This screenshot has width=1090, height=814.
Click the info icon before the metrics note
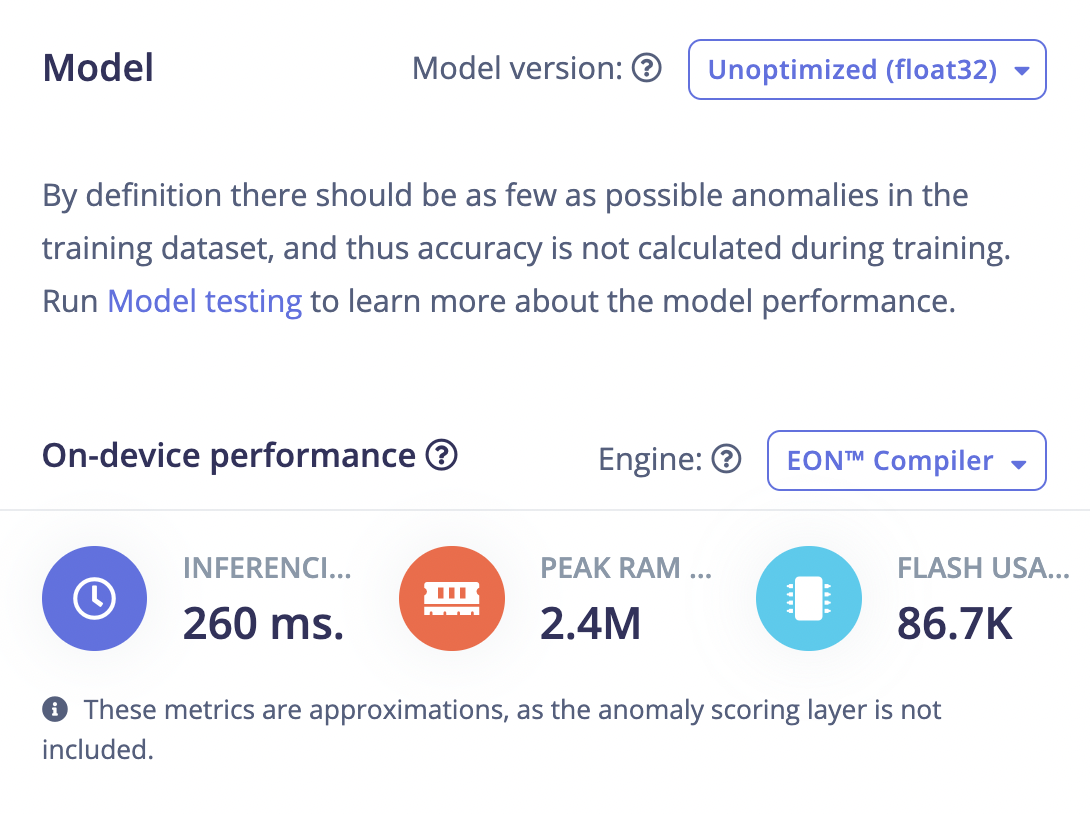click(55, 710)
